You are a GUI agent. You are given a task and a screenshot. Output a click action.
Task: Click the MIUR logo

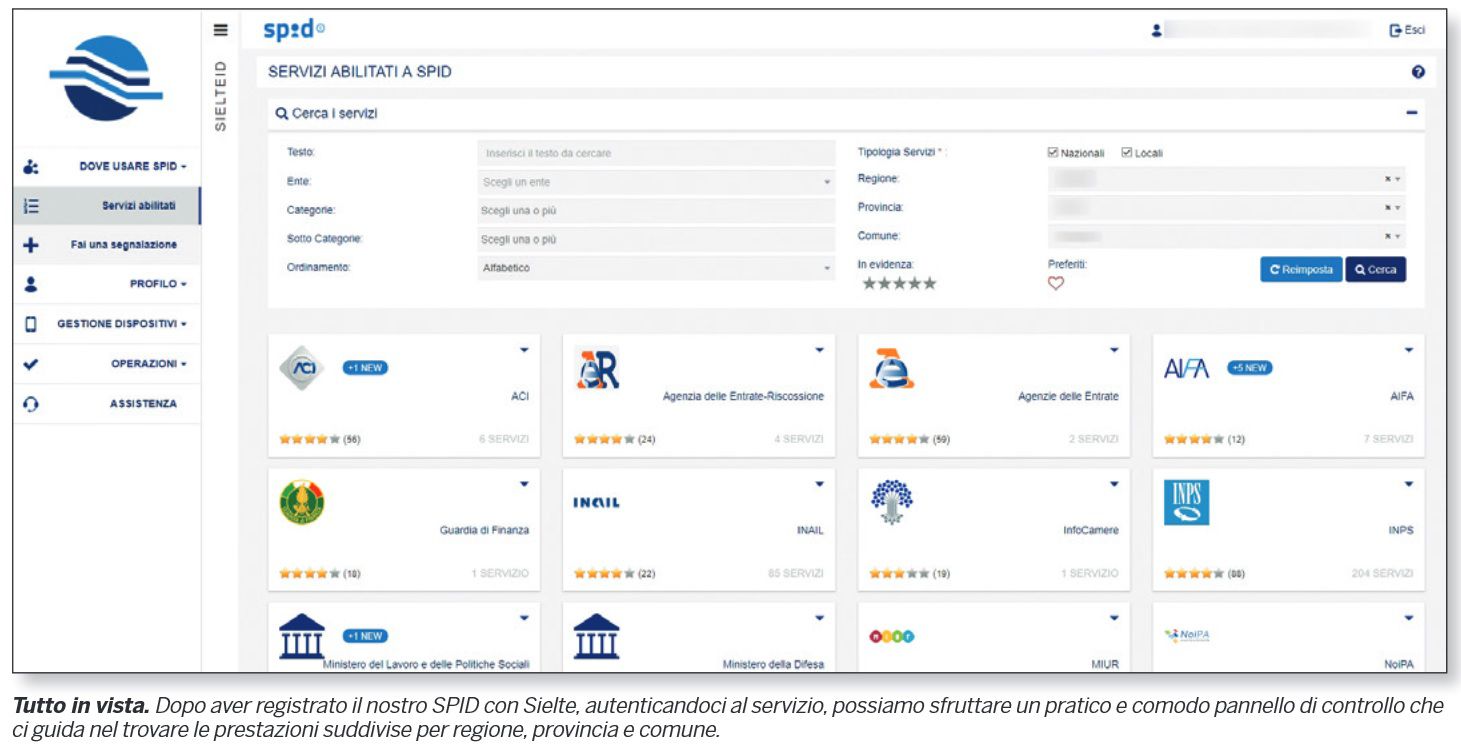(x=892, y=636)
